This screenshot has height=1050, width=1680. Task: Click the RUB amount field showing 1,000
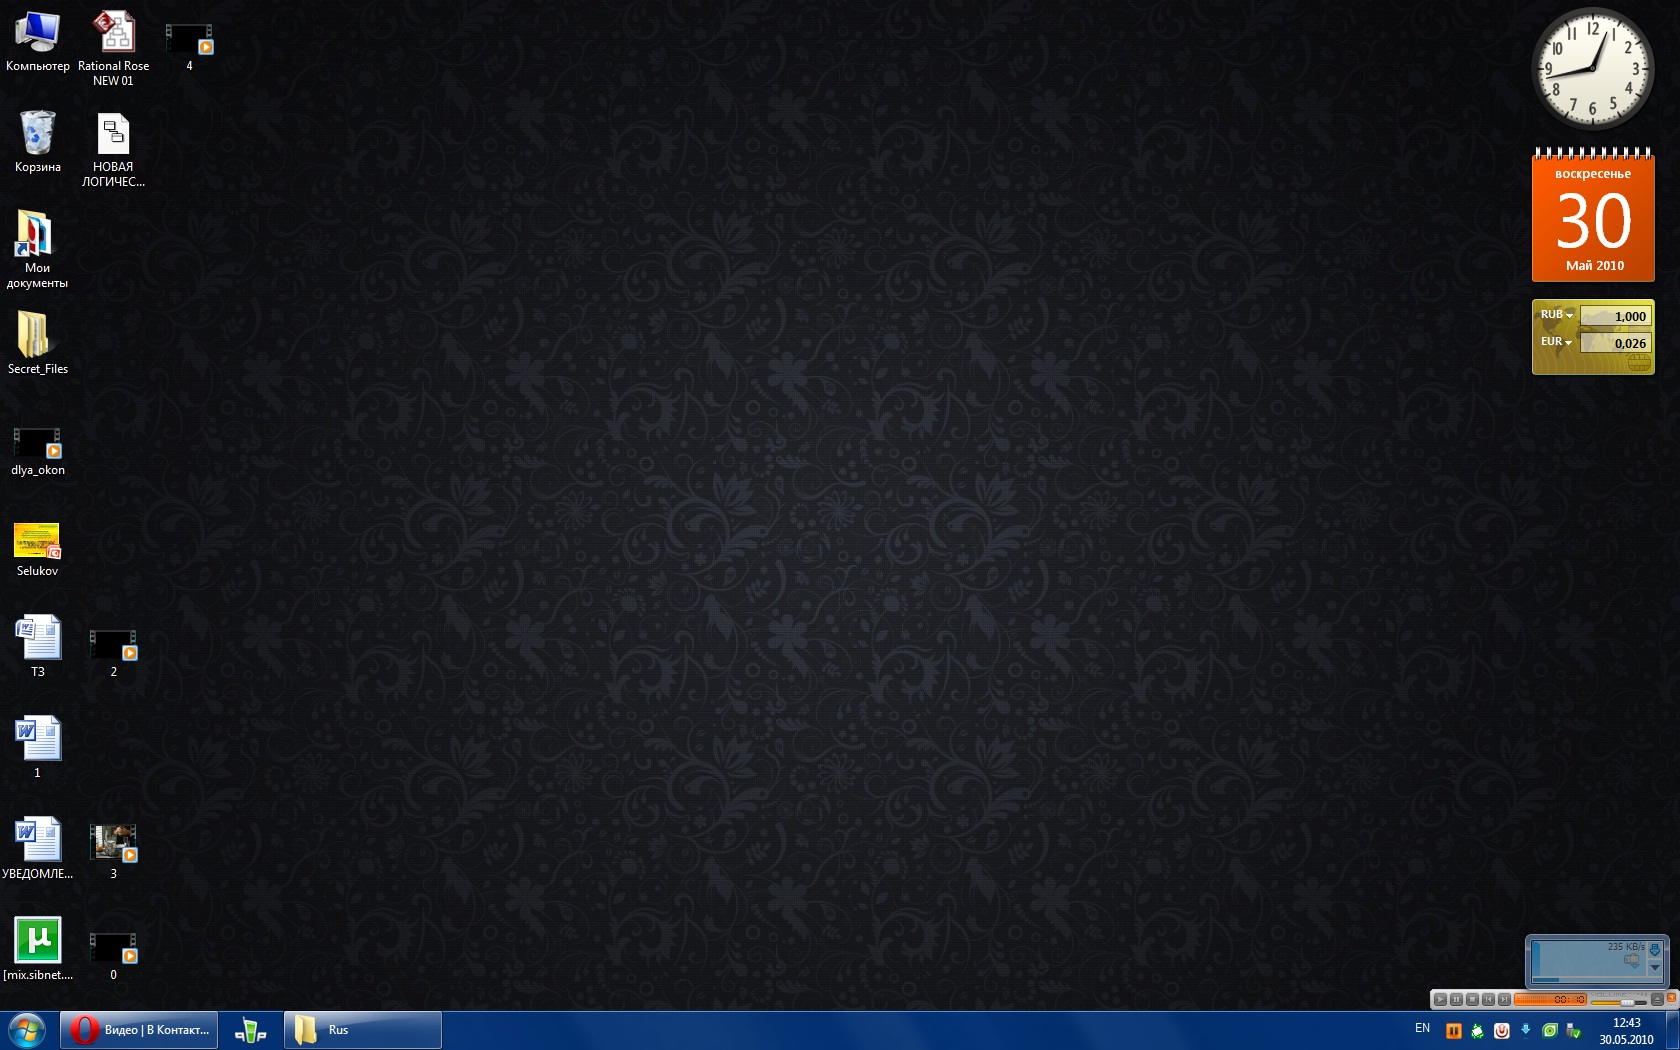coord(1616,316)
